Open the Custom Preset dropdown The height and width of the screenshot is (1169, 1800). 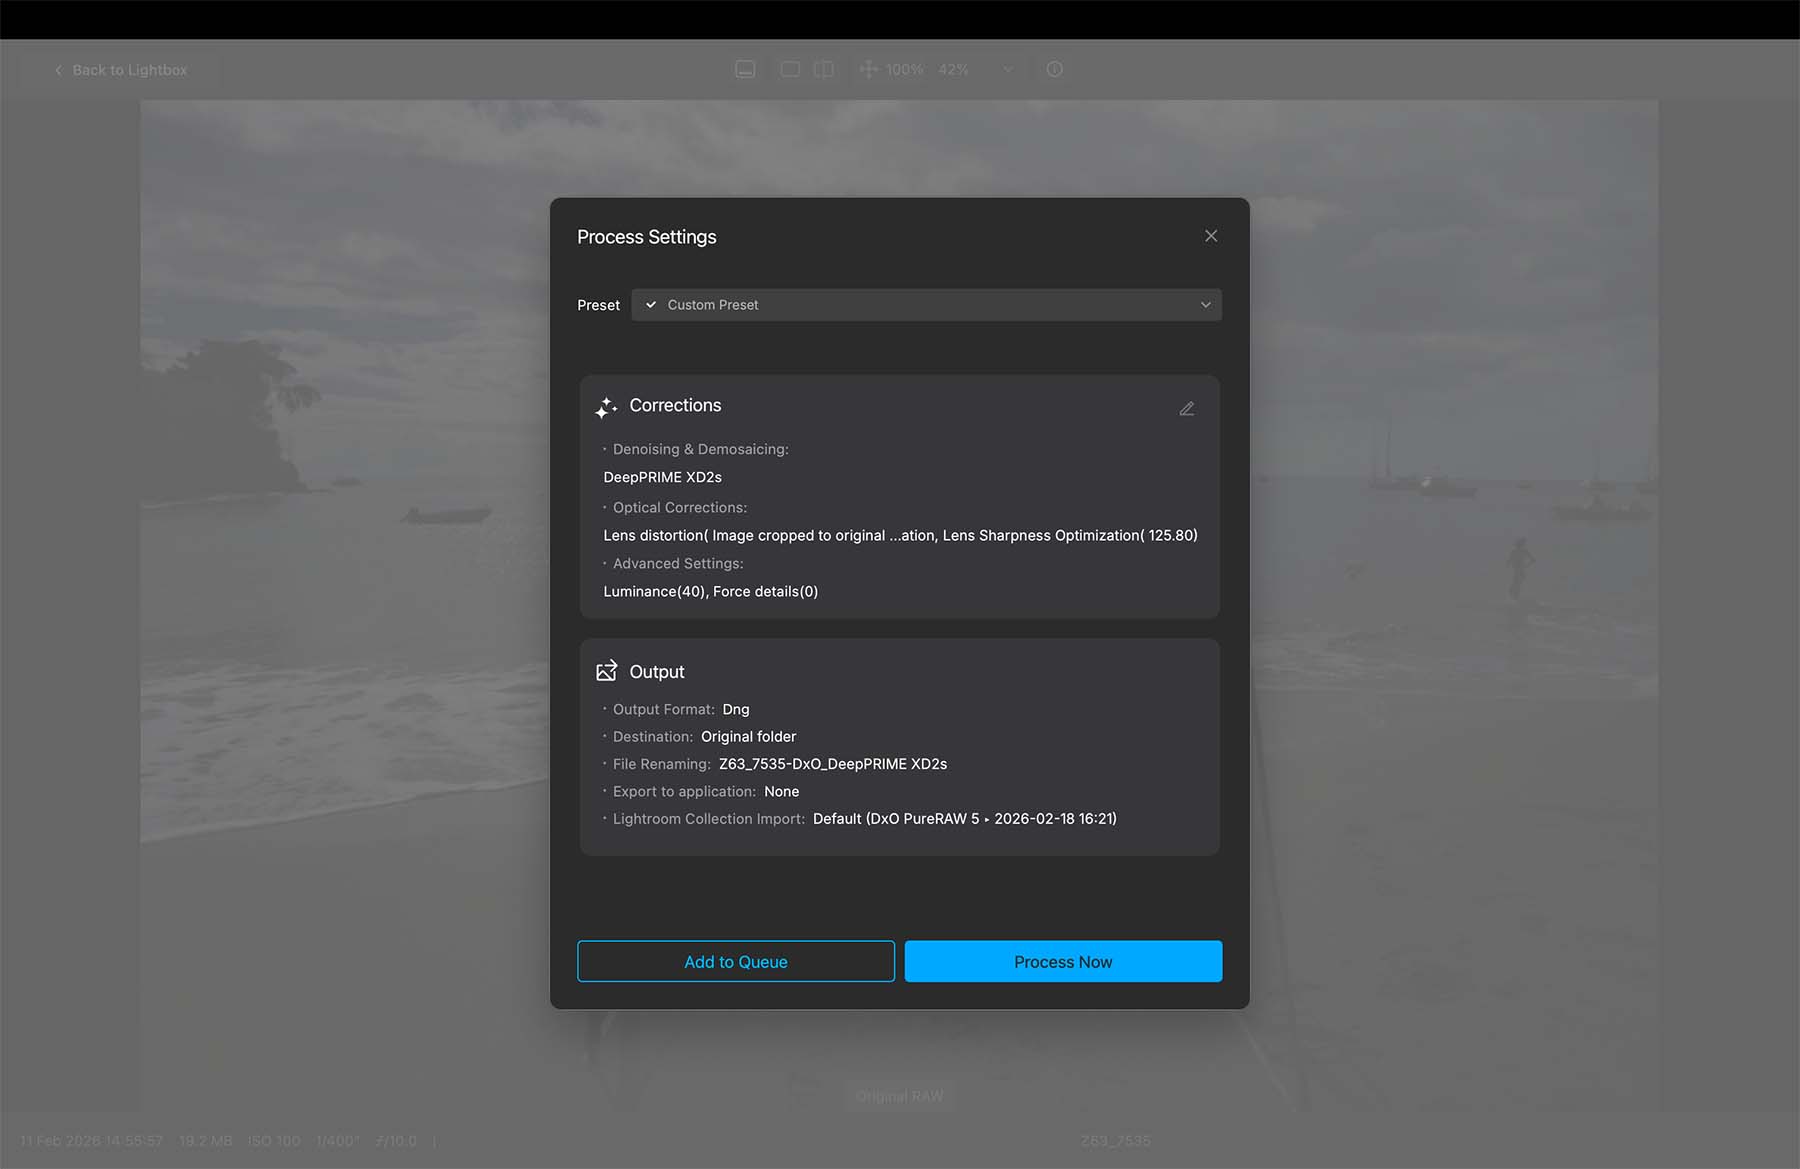[926, 305]
